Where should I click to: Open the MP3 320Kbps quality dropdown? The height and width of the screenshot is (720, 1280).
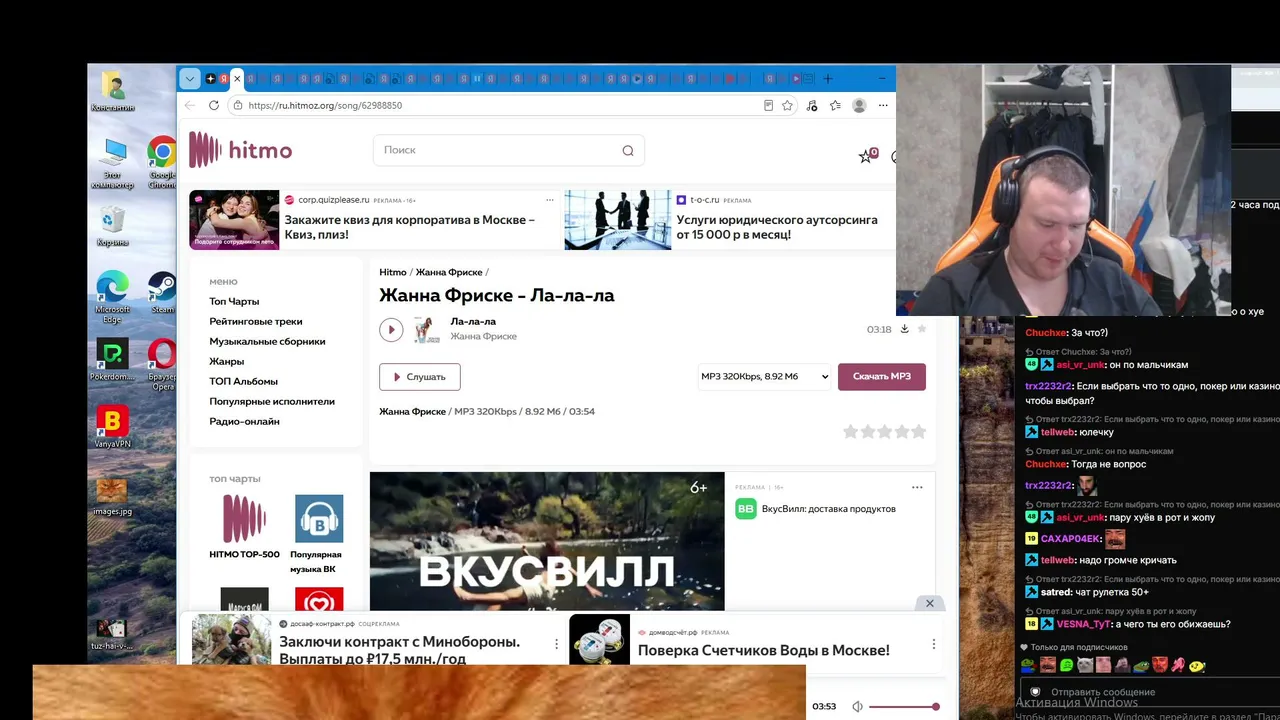point(765,377)
